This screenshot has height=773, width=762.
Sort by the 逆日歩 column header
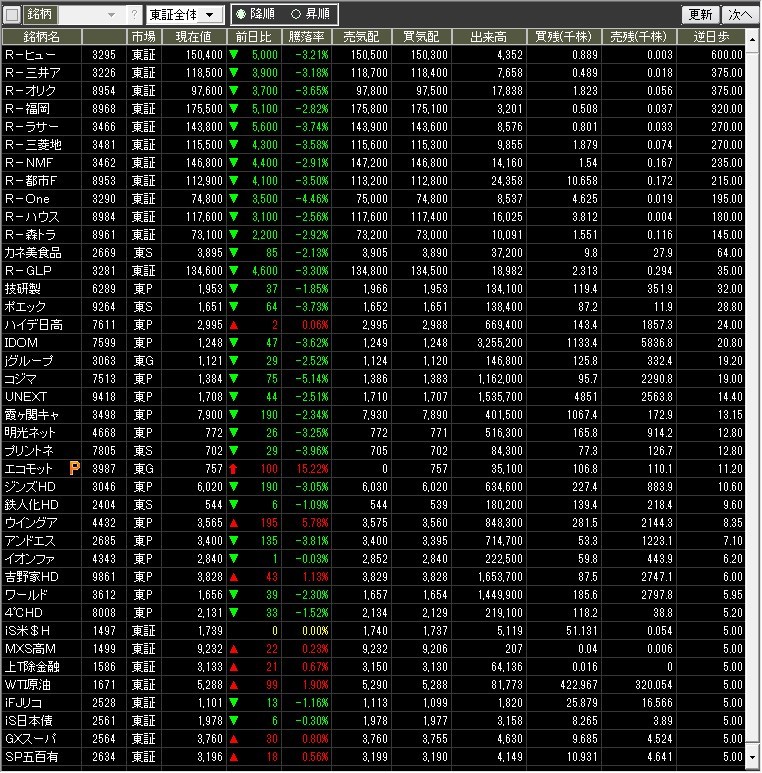[711, 36]
